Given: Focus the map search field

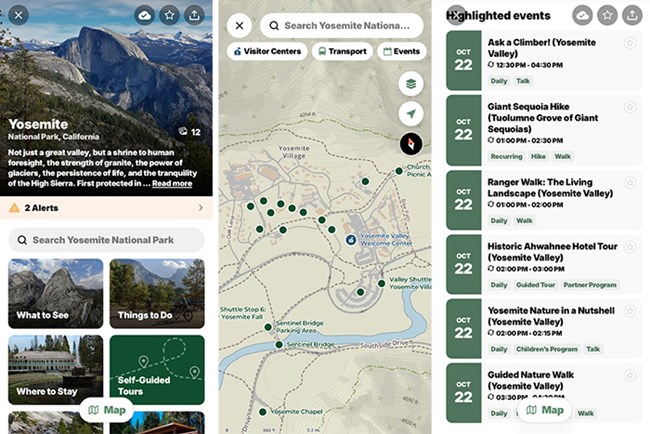Looking at the screenshot, I should [342, 26].
